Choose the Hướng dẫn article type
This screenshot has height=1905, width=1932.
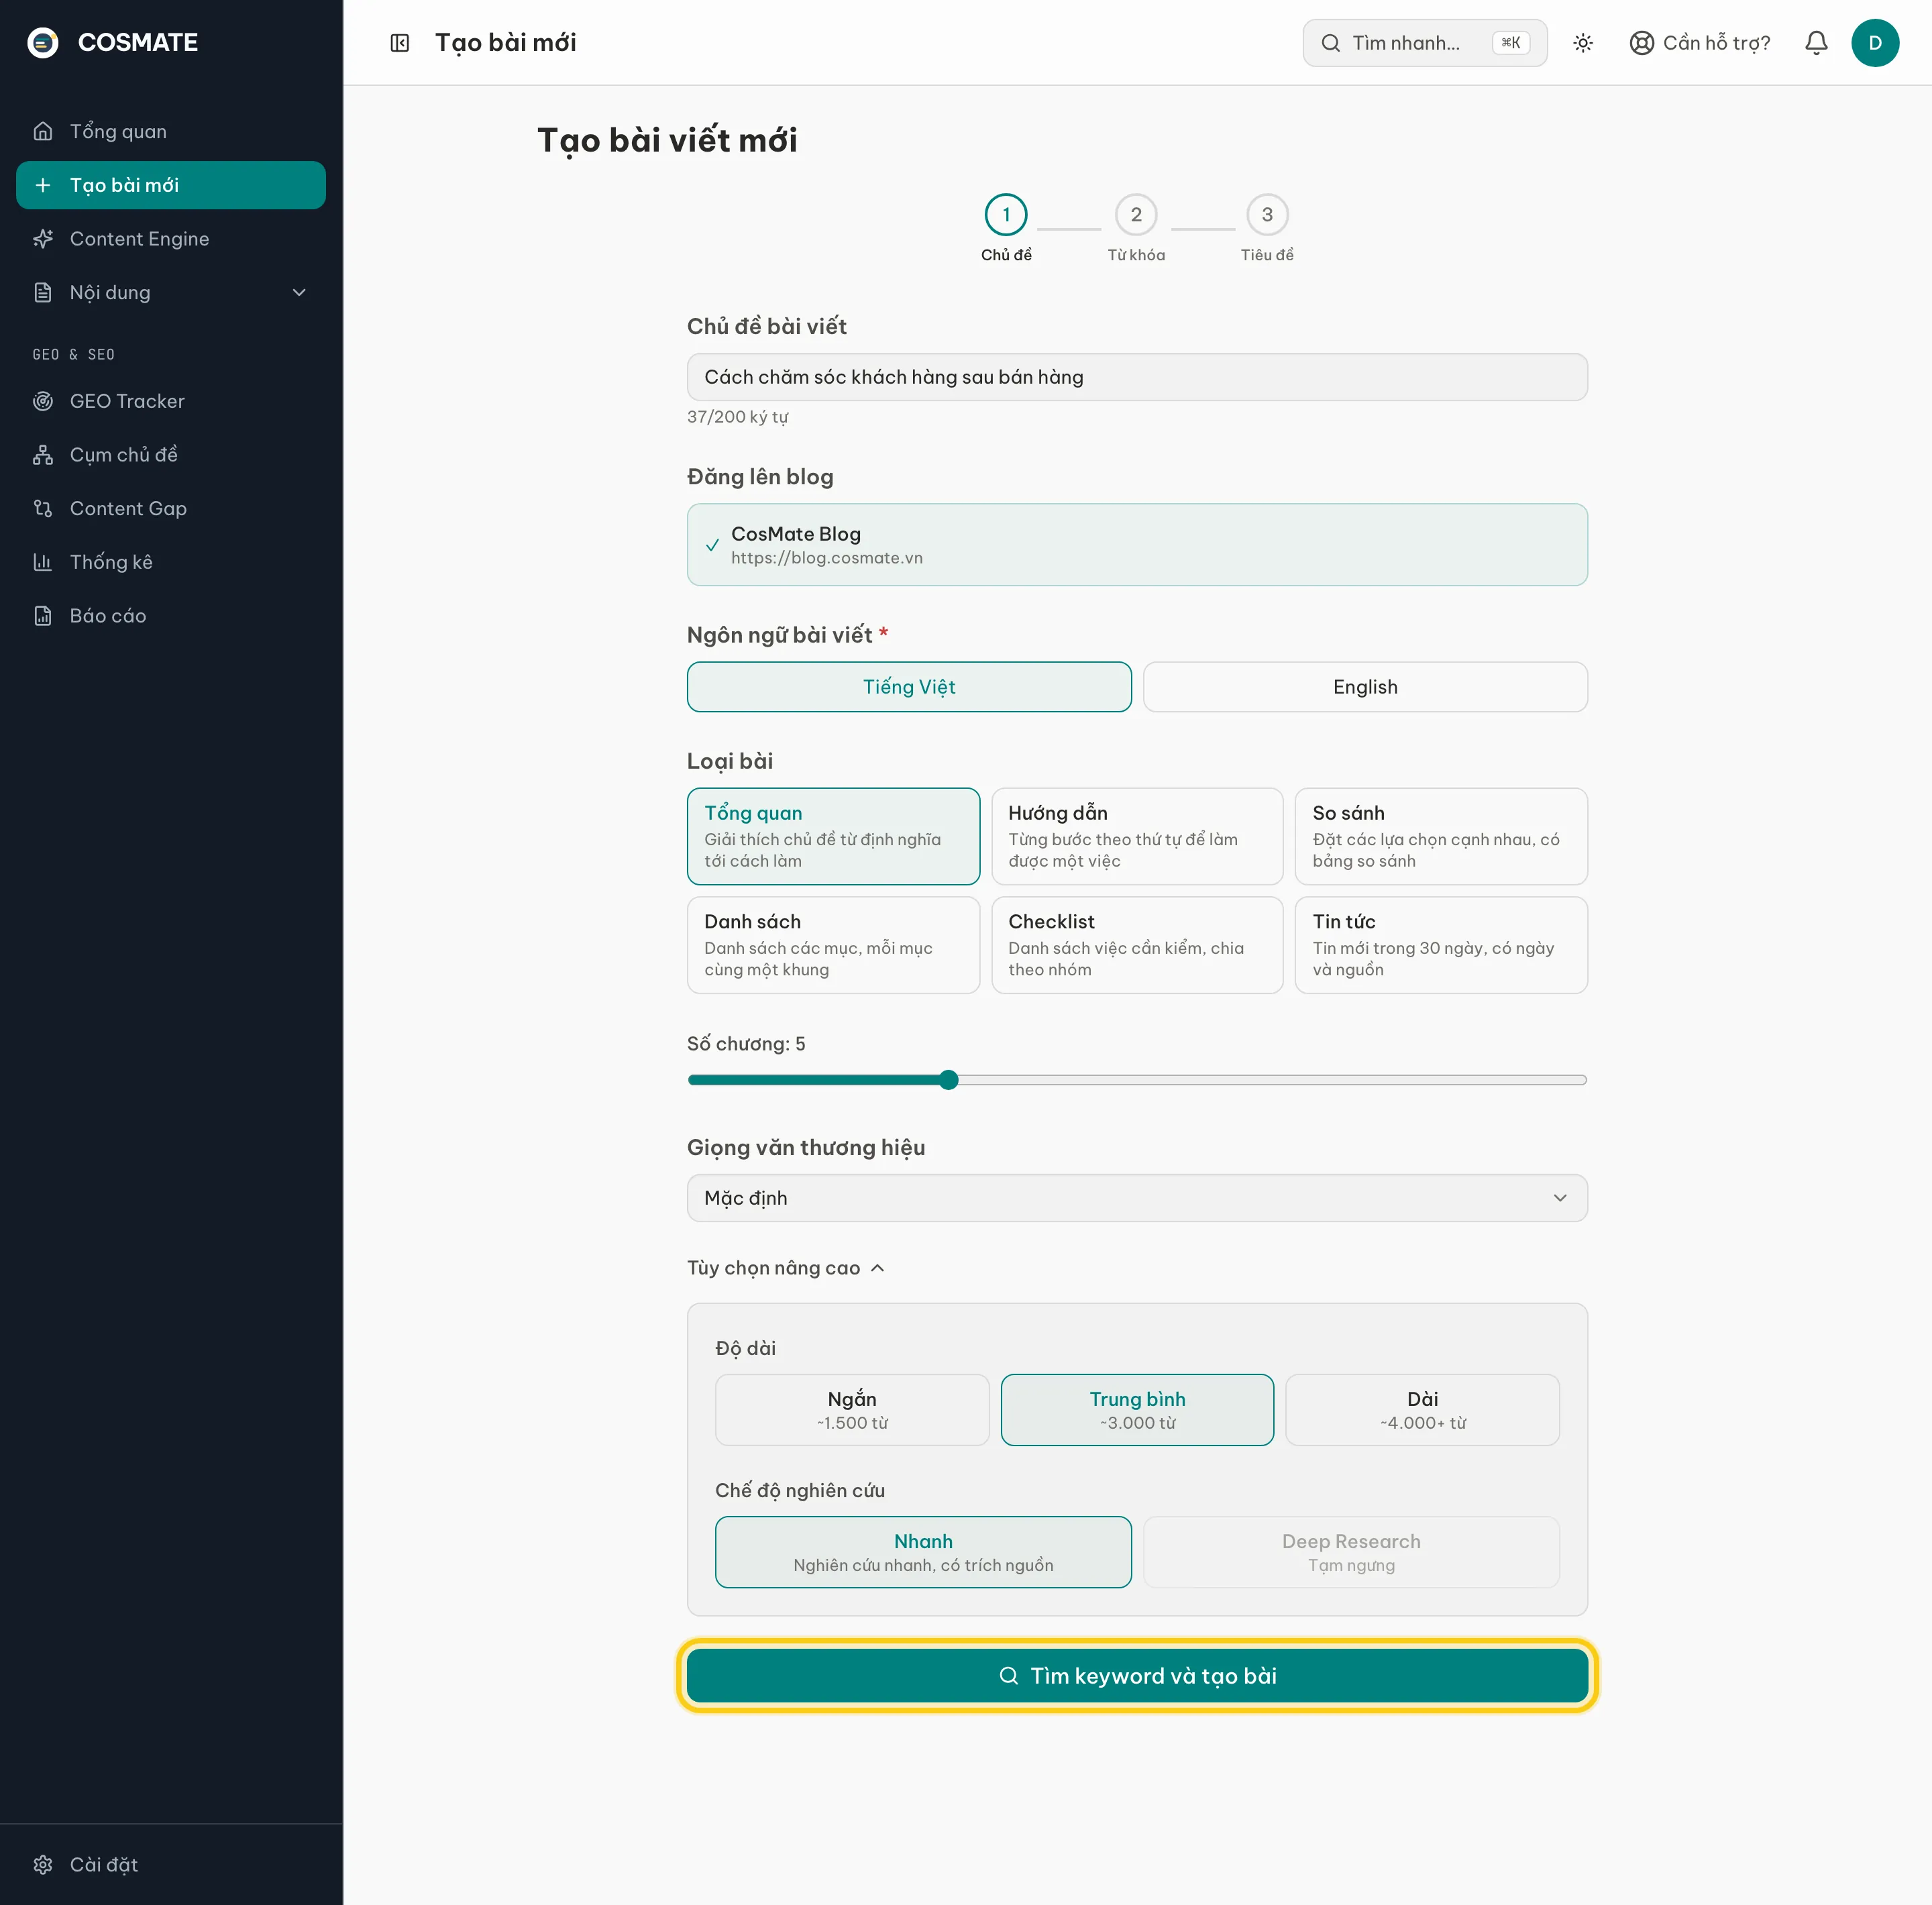[1136, 836]
